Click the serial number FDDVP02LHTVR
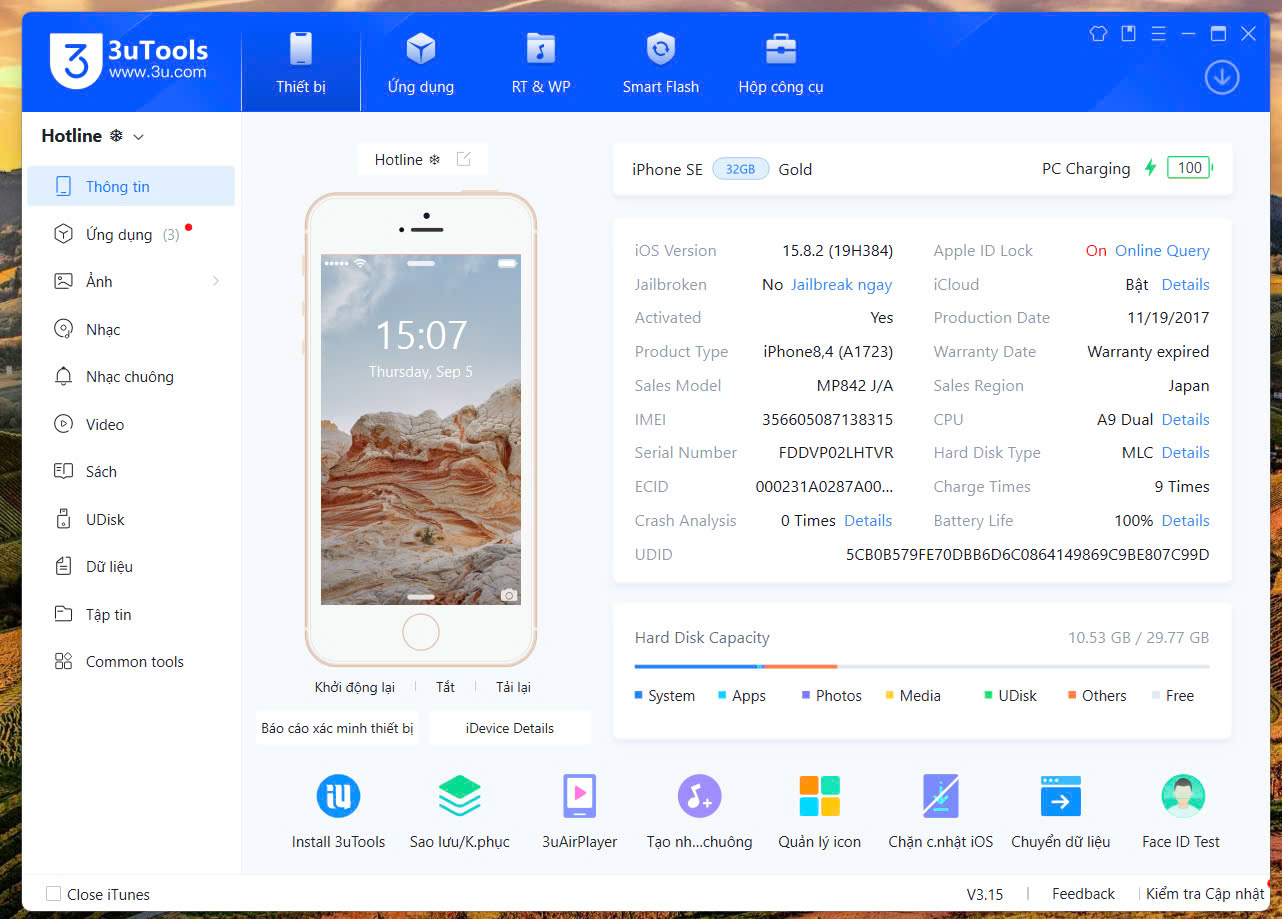Screen dimensions: 1282x919 836,452
